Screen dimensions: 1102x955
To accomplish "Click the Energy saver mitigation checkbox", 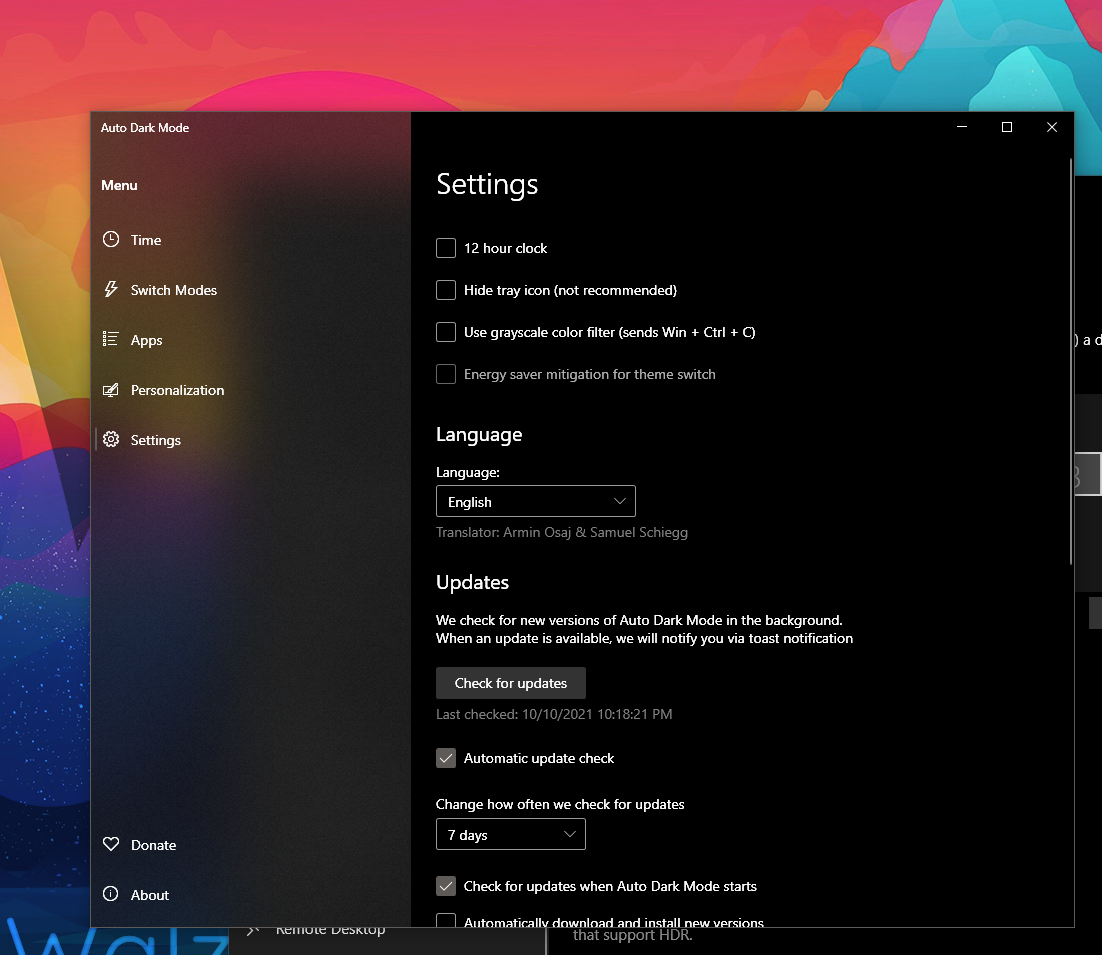I will [x=445, y=374].
